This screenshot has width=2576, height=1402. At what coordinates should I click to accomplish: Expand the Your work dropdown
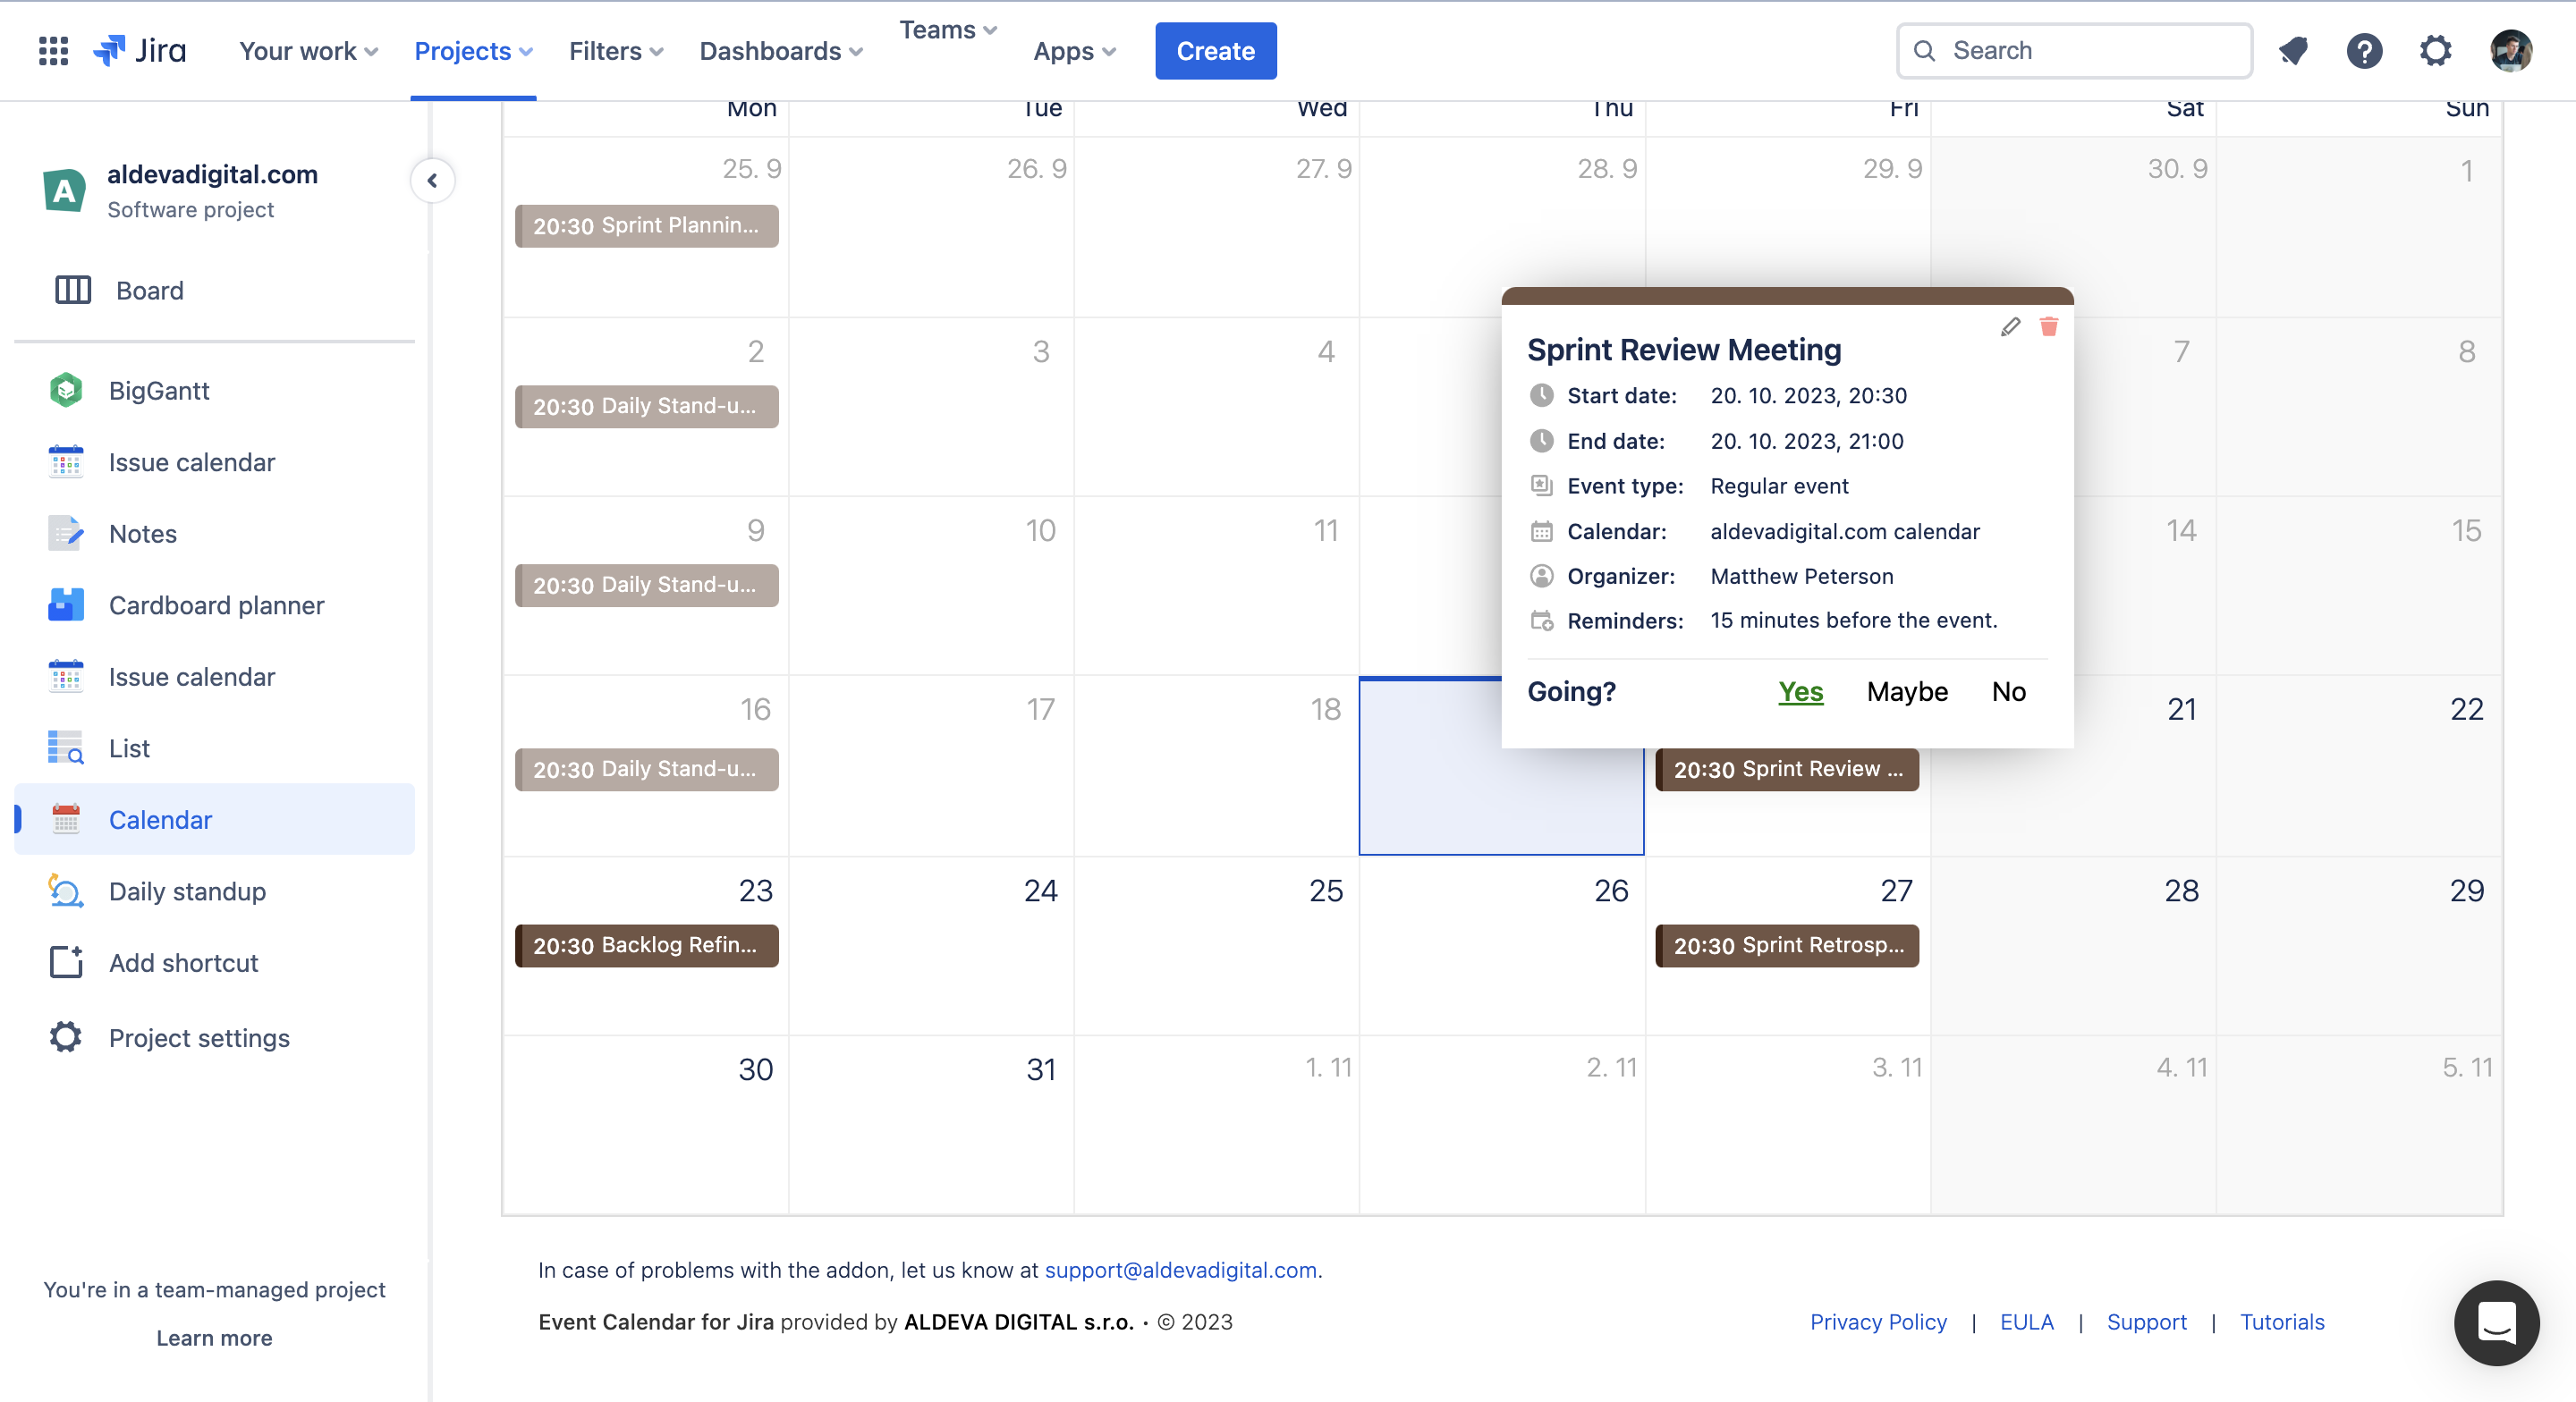[308, 51]
